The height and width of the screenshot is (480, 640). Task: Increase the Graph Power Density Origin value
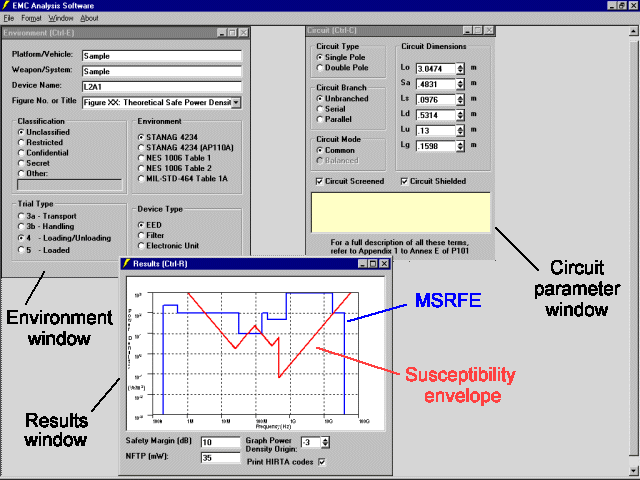coord(325,440)
